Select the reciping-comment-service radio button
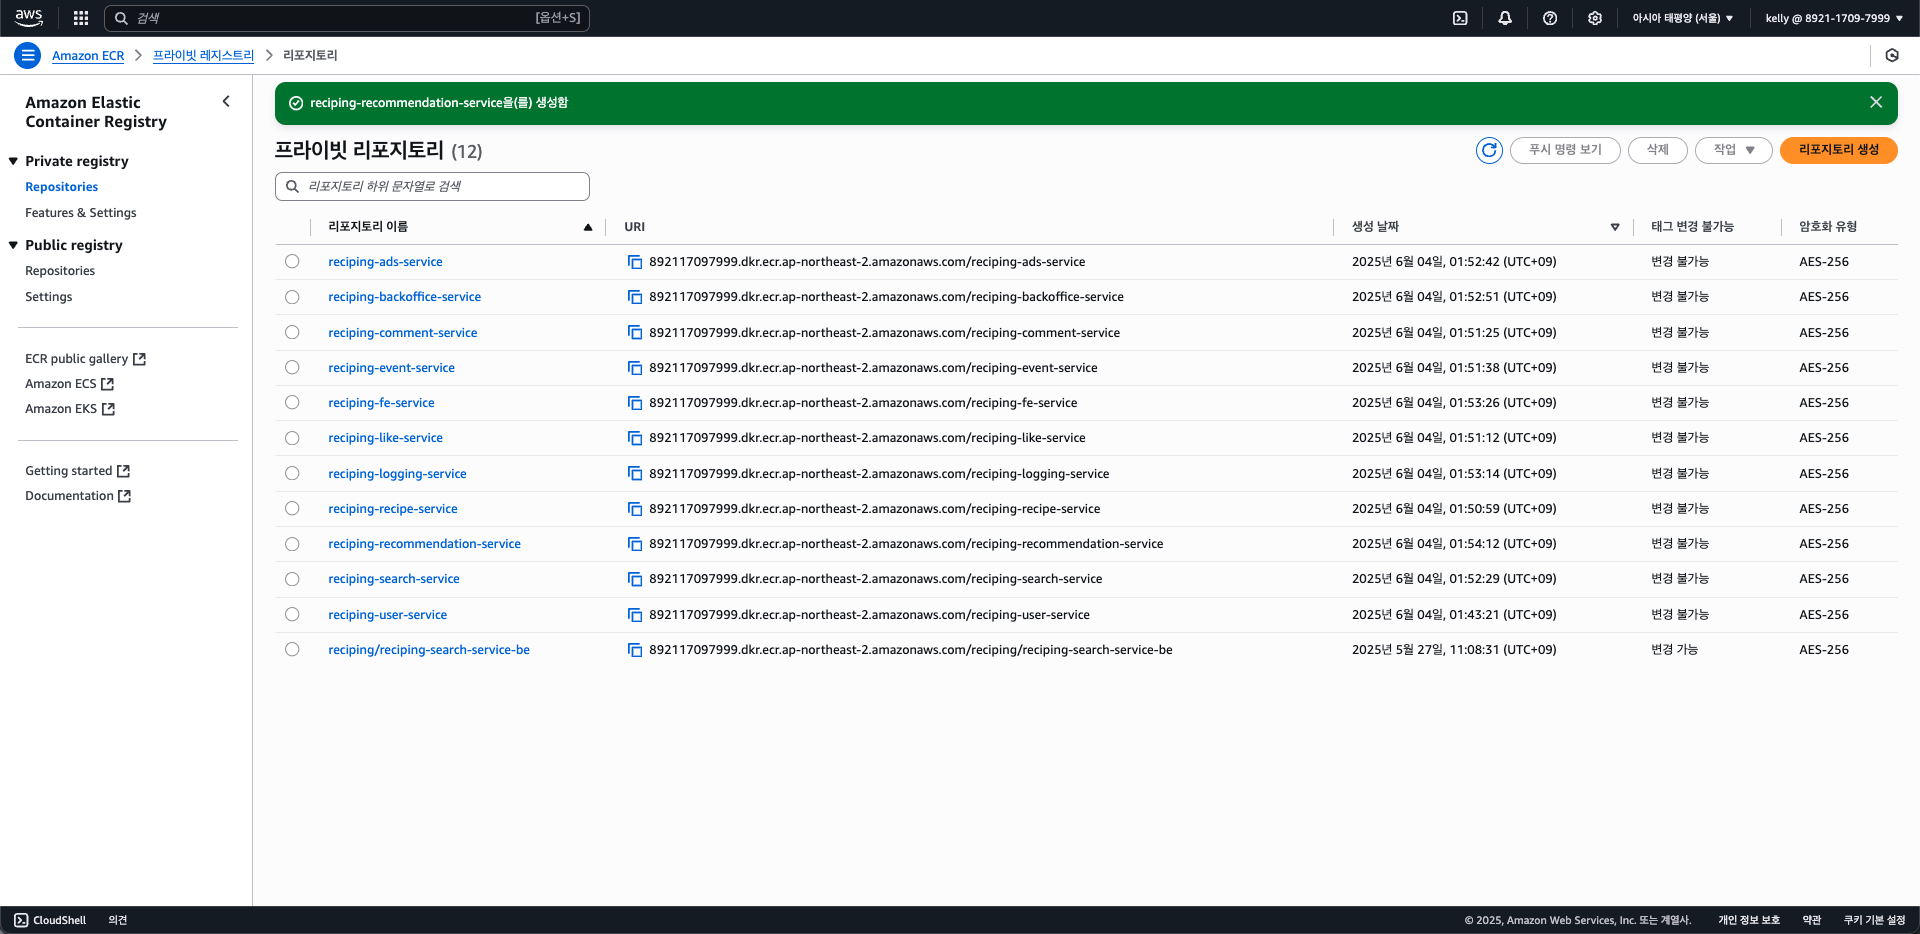This screenshot has width=1920, height=934. coord(292,332)
